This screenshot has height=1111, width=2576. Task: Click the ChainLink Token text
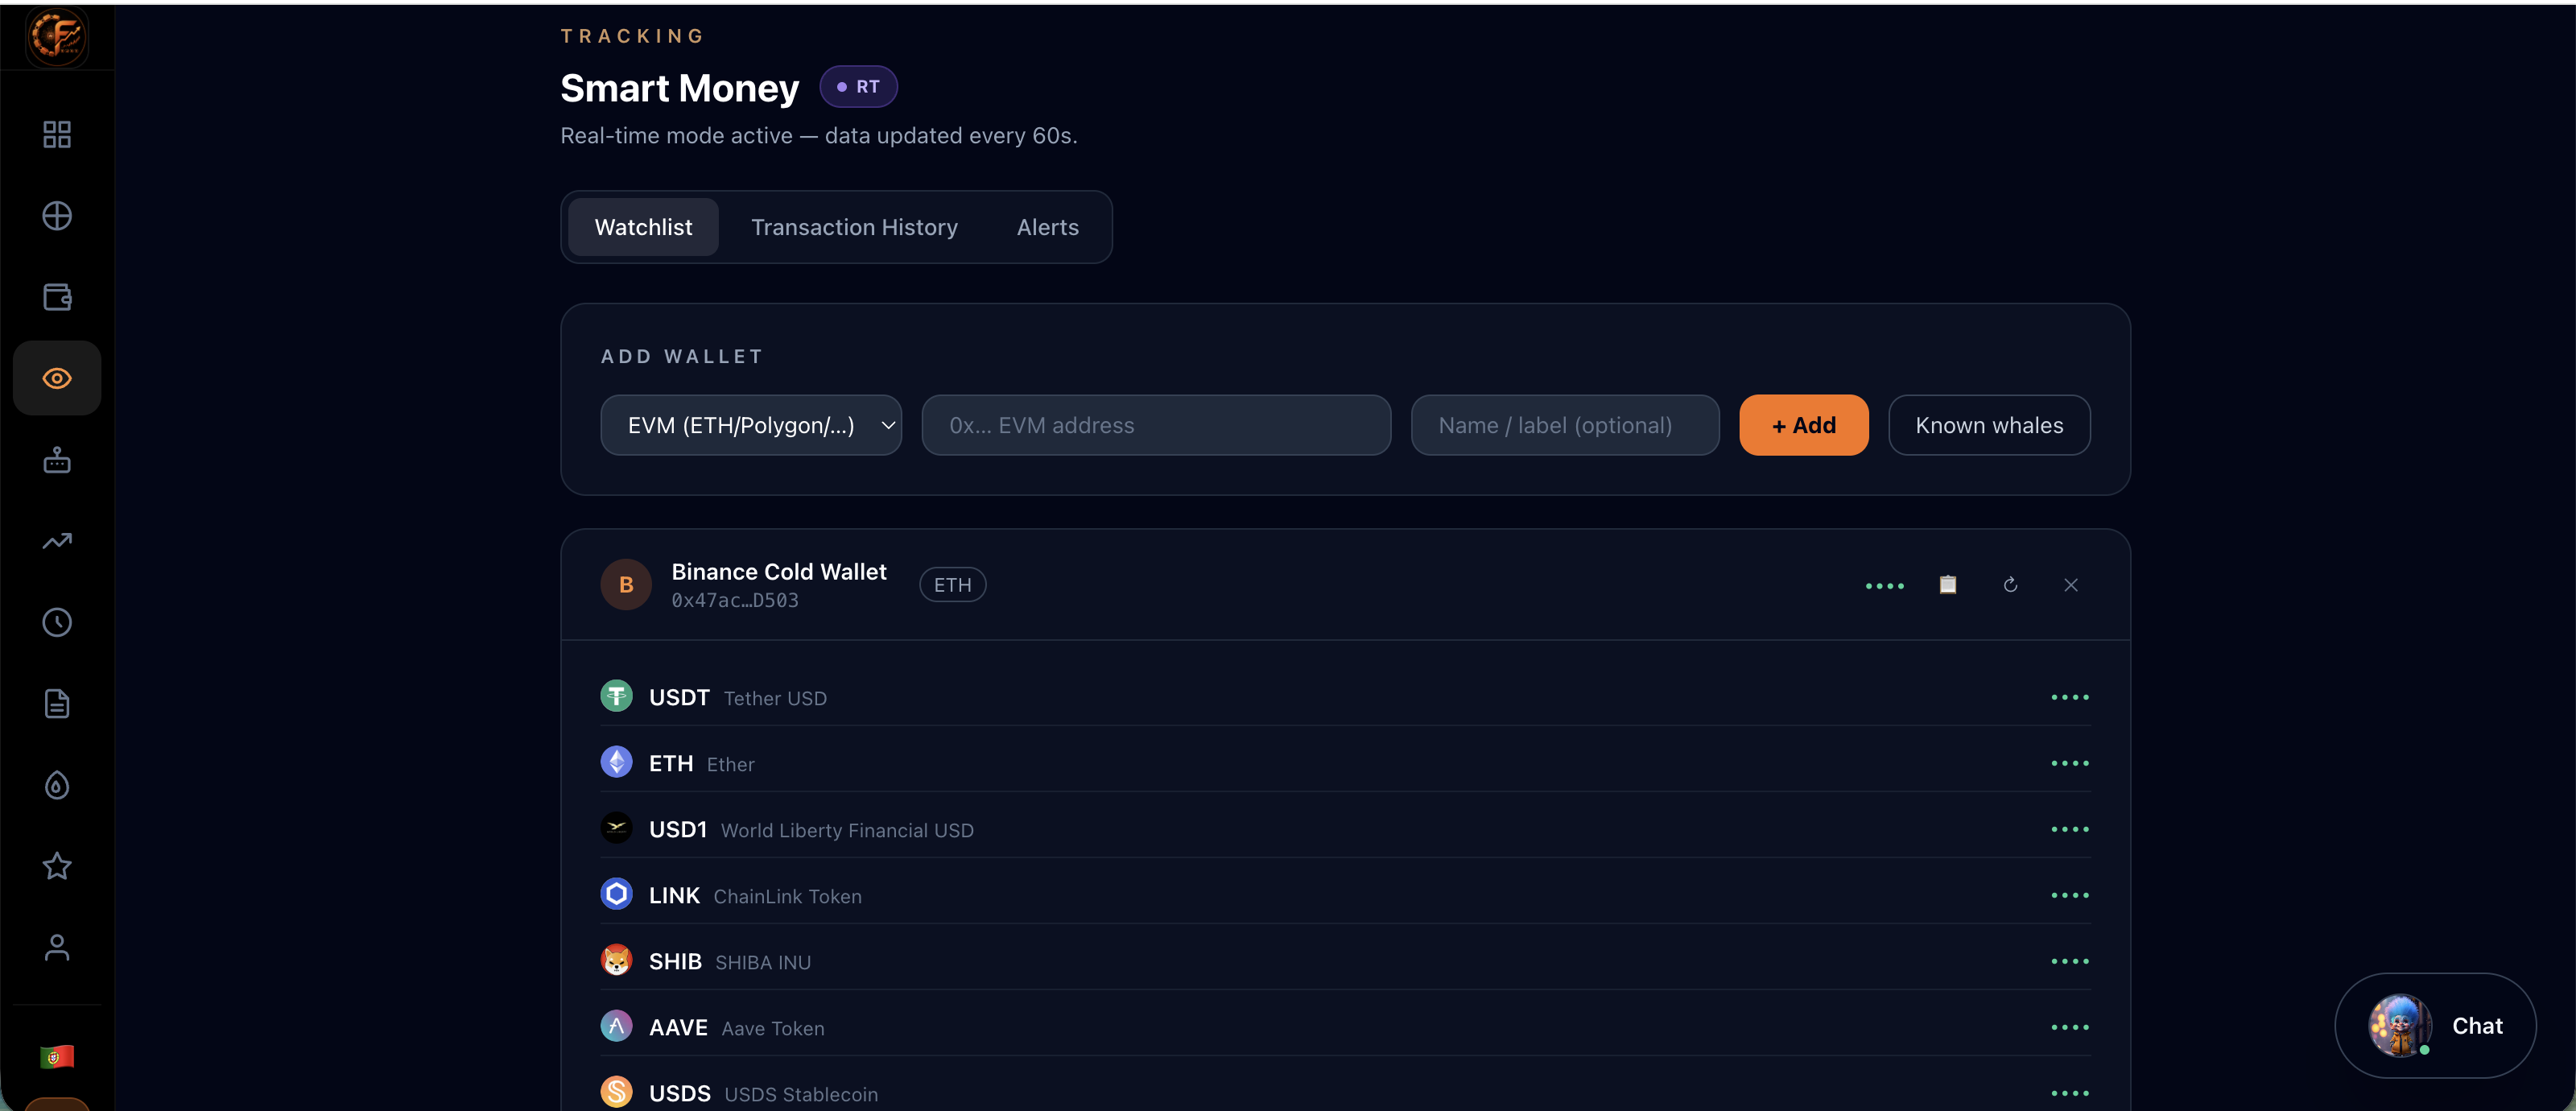click(787, 897)
